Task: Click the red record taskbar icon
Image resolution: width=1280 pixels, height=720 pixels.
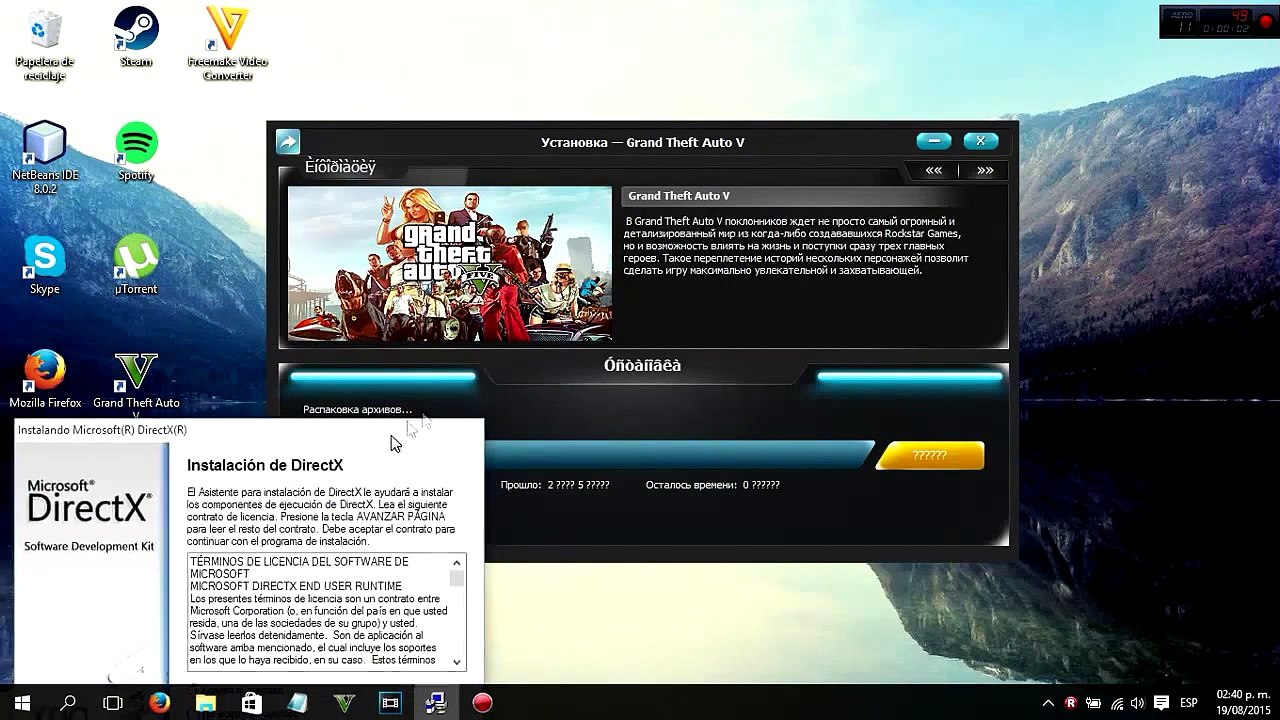Action: point(482,703)
